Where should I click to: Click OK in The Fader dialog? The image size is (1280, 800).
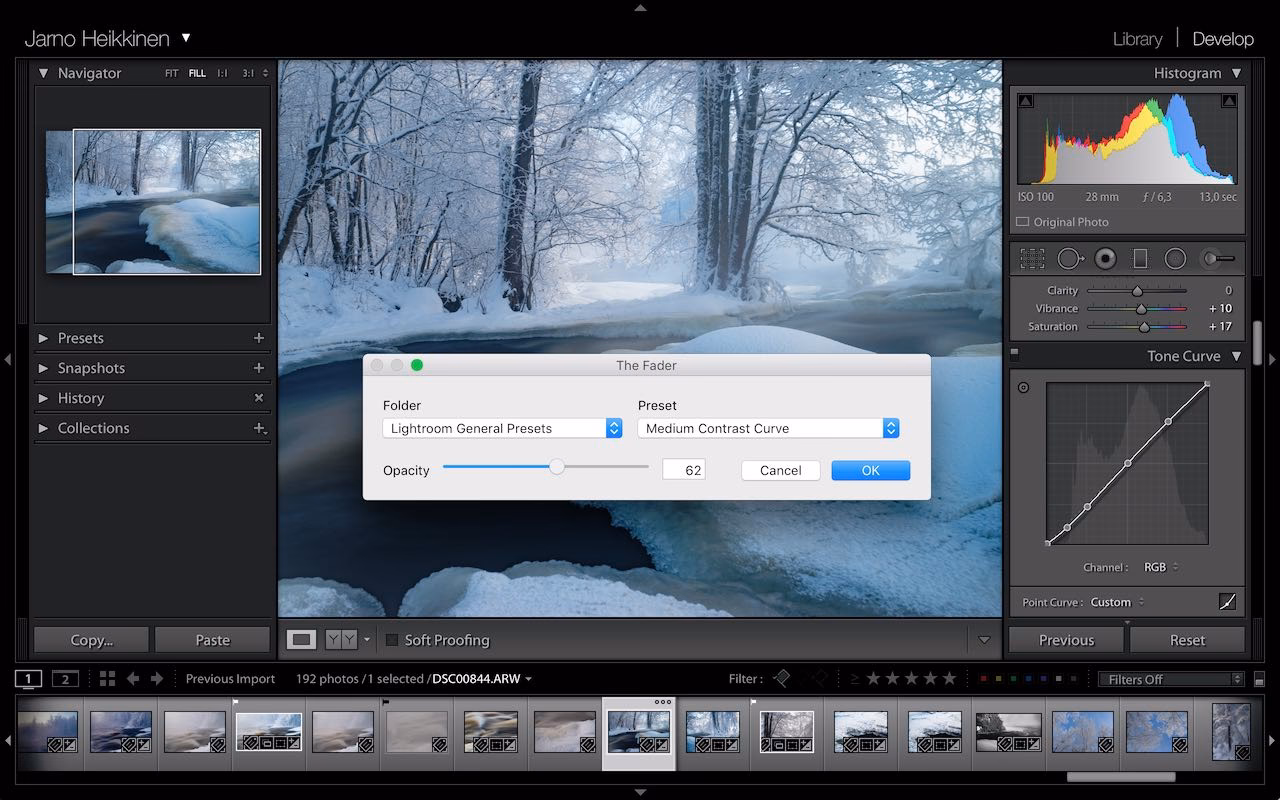pyautogui.click(x=870, y=470)
